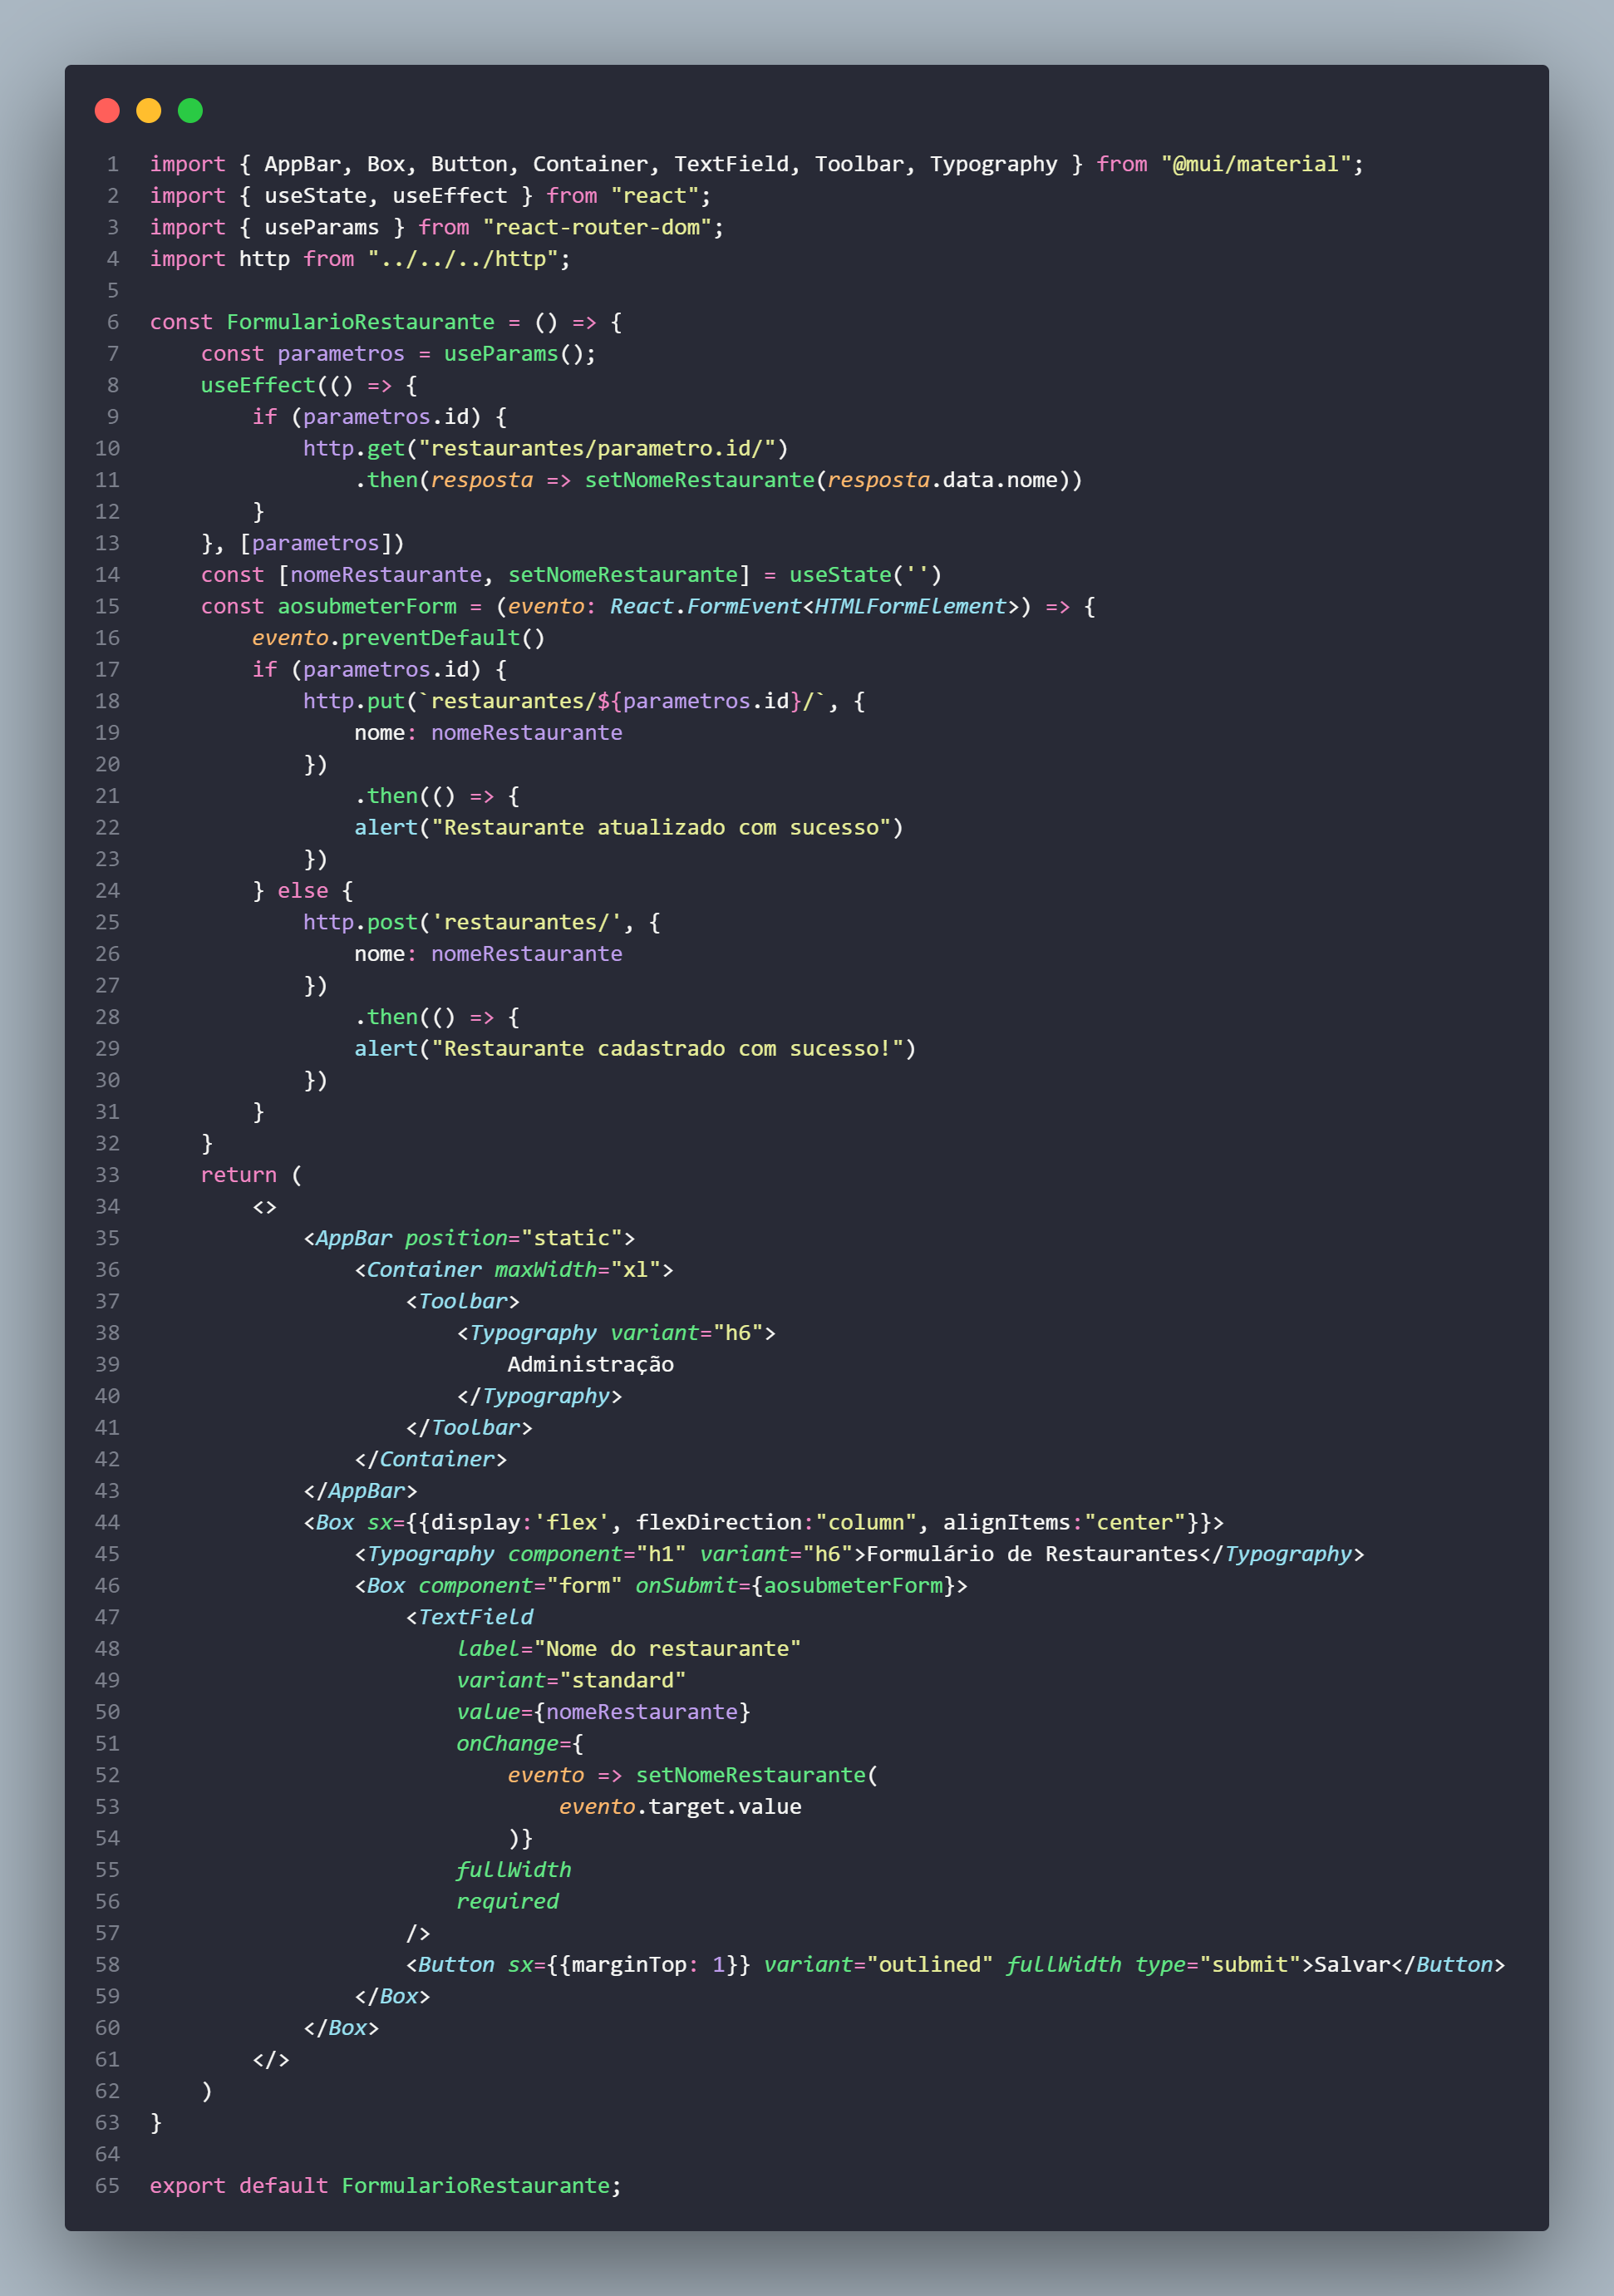Click "Restaurante atualizado com sucesso" string
This screenshot has height=2296, width=1614.
click(x=661, y=828)
